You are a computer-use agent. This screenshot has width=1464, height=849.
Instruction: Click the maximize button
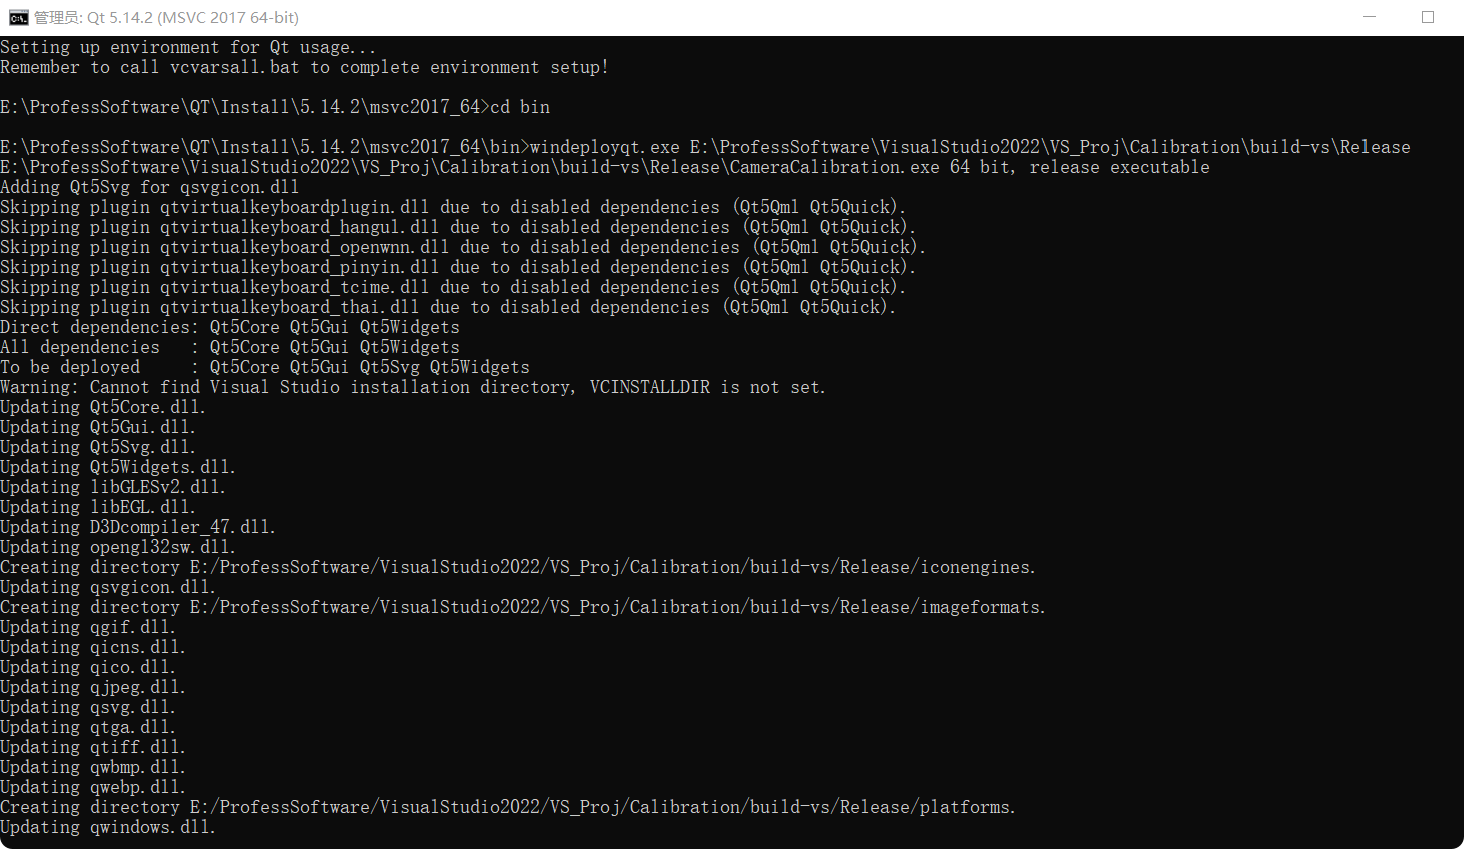1430,17
